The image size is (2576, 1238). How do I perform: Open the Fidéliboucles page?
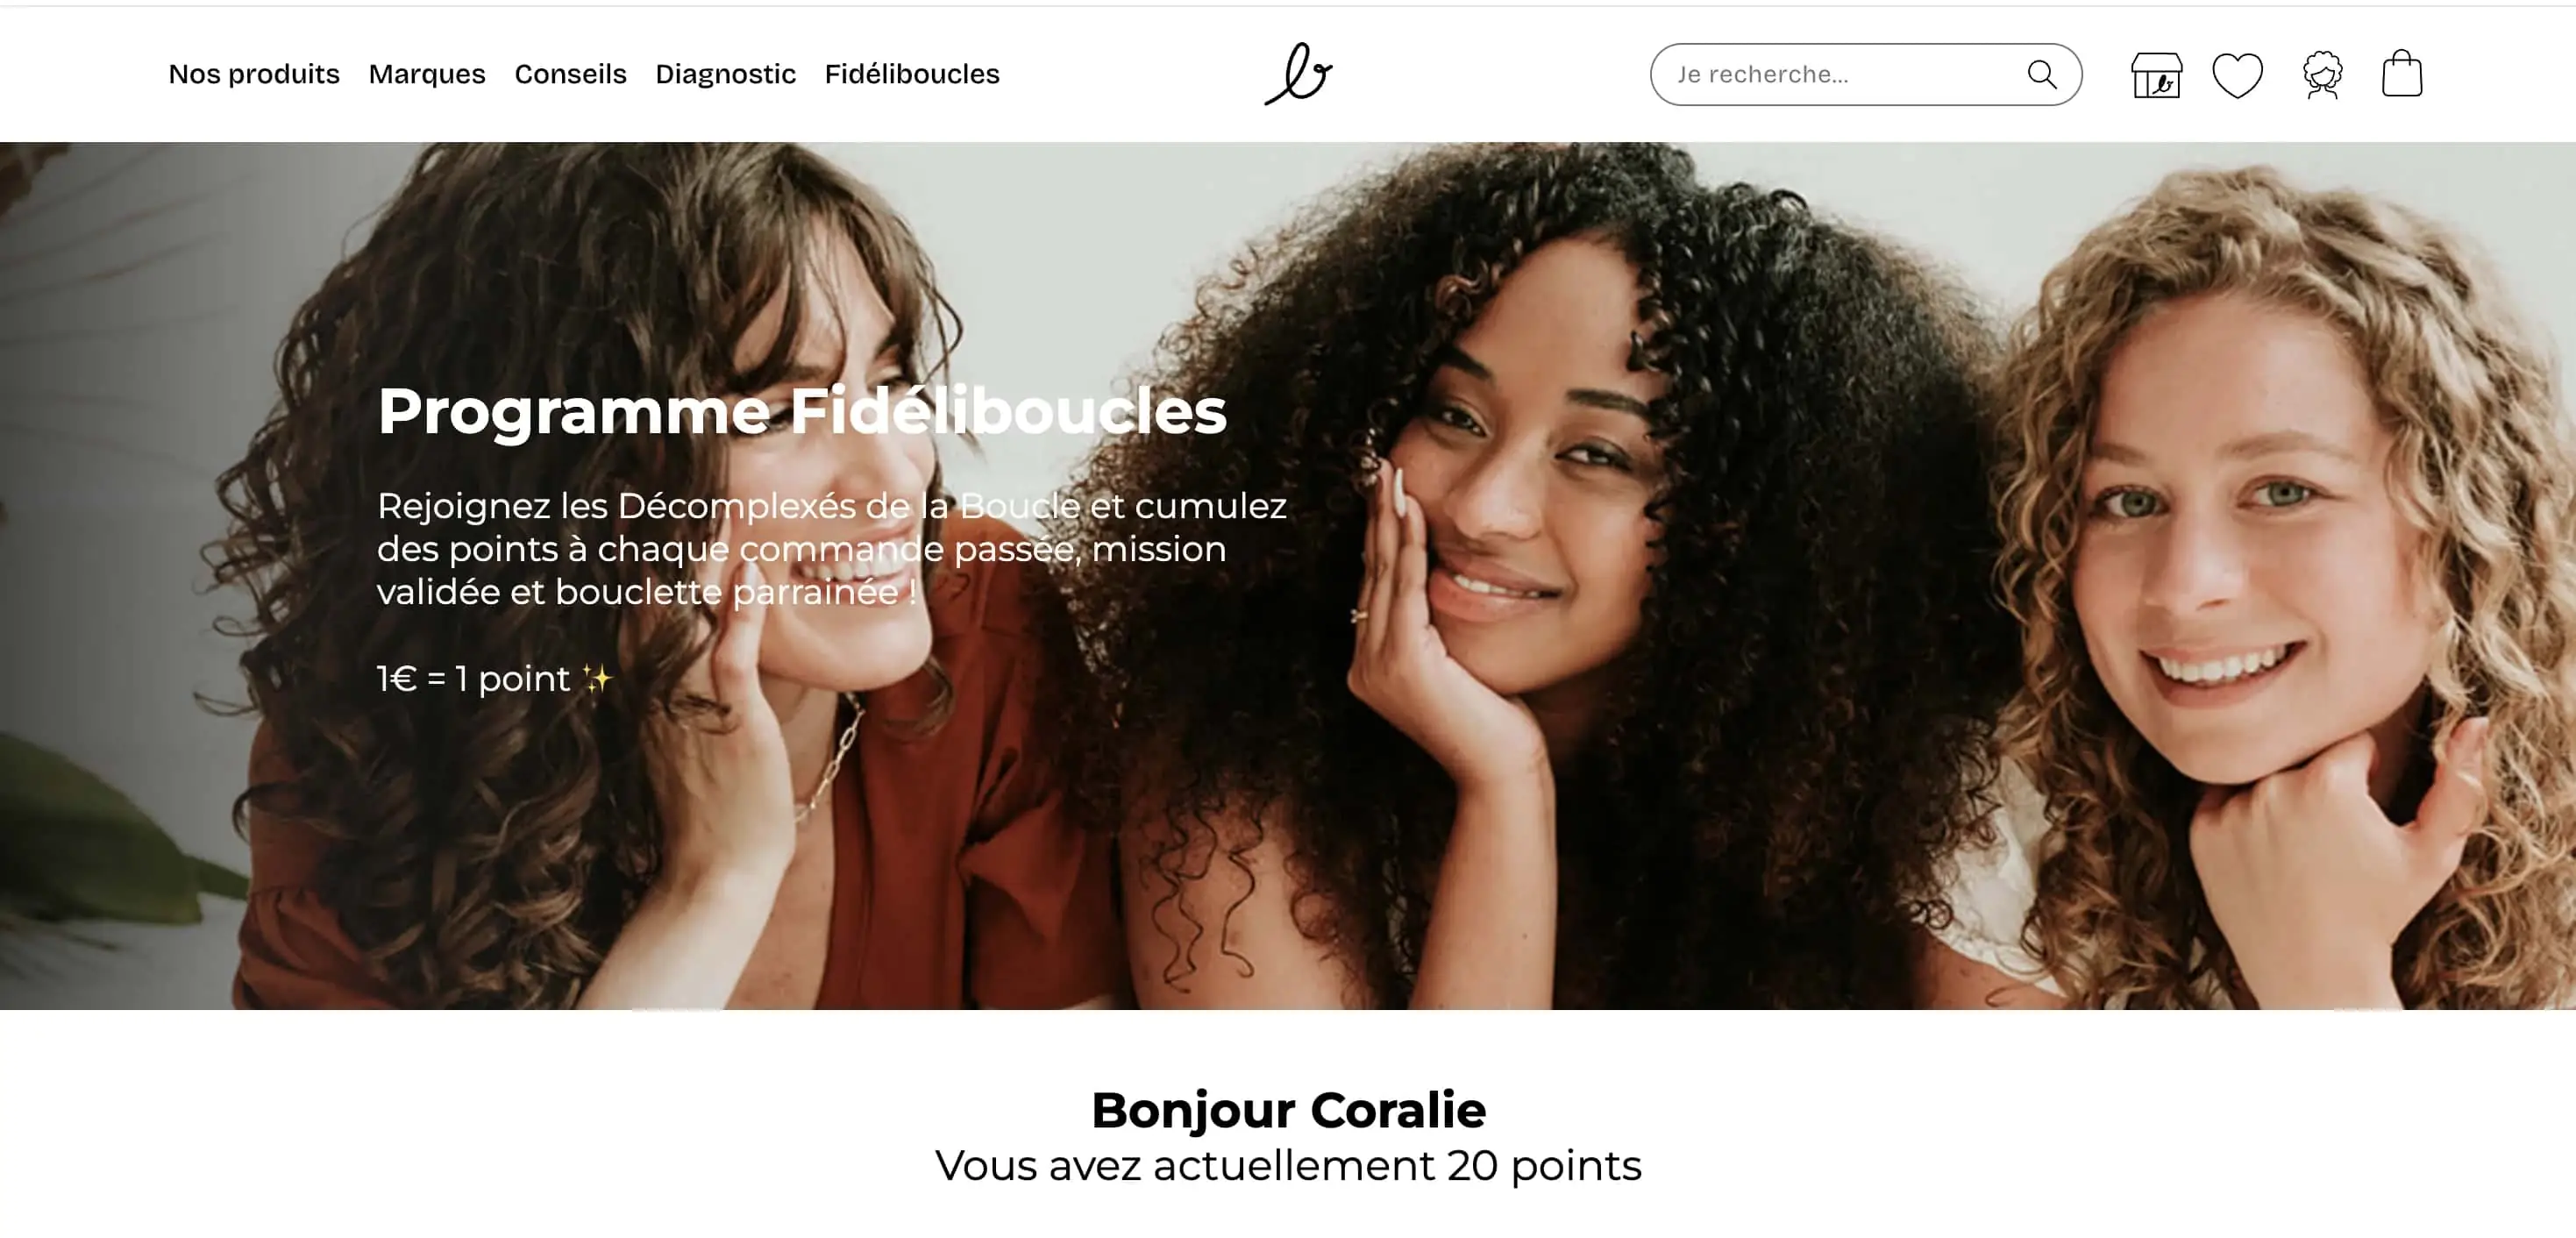coord(912,74)
